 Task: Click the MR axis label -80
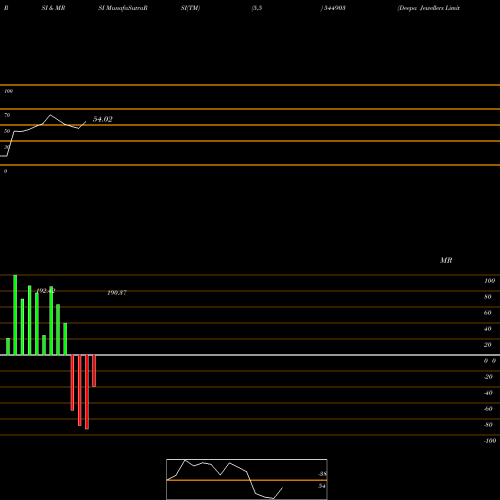(488, 425)
